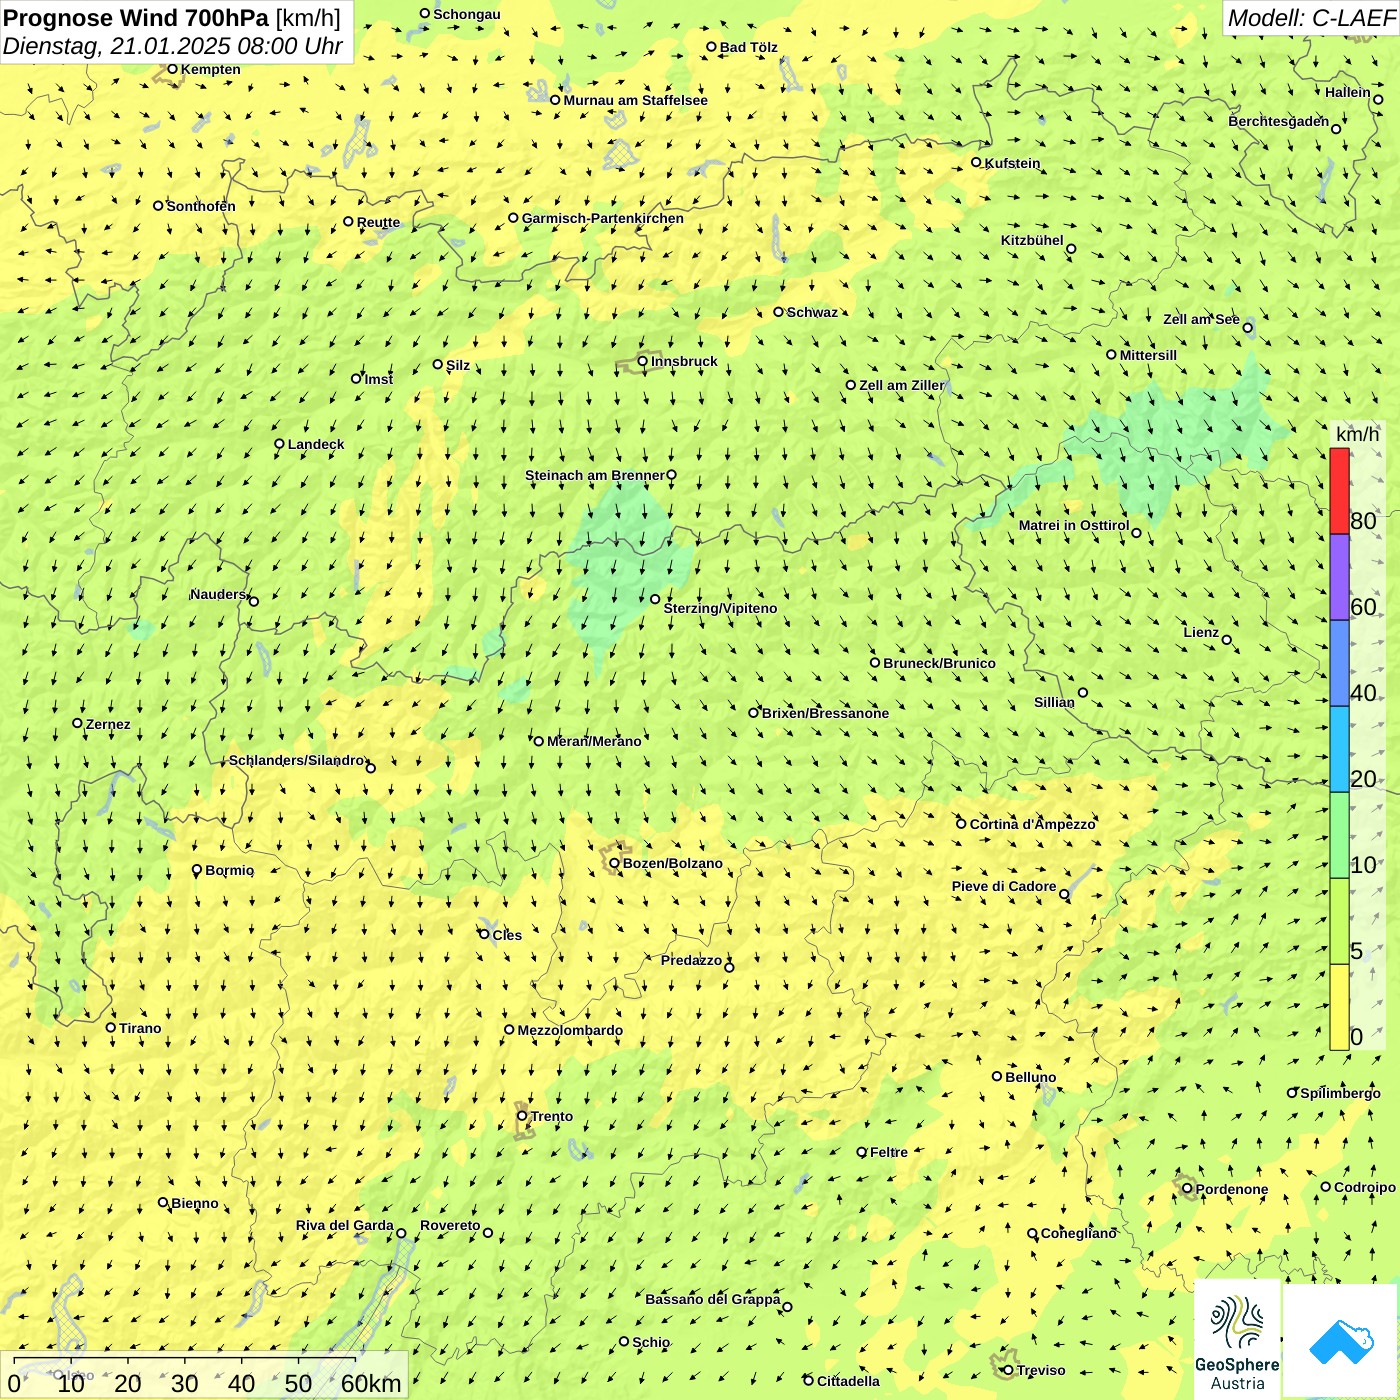Click the Meran/Merano marker
Image resolution: width=1400 pixels, height=1400 pixels.
pyautogui.click(x=539, y=741)
